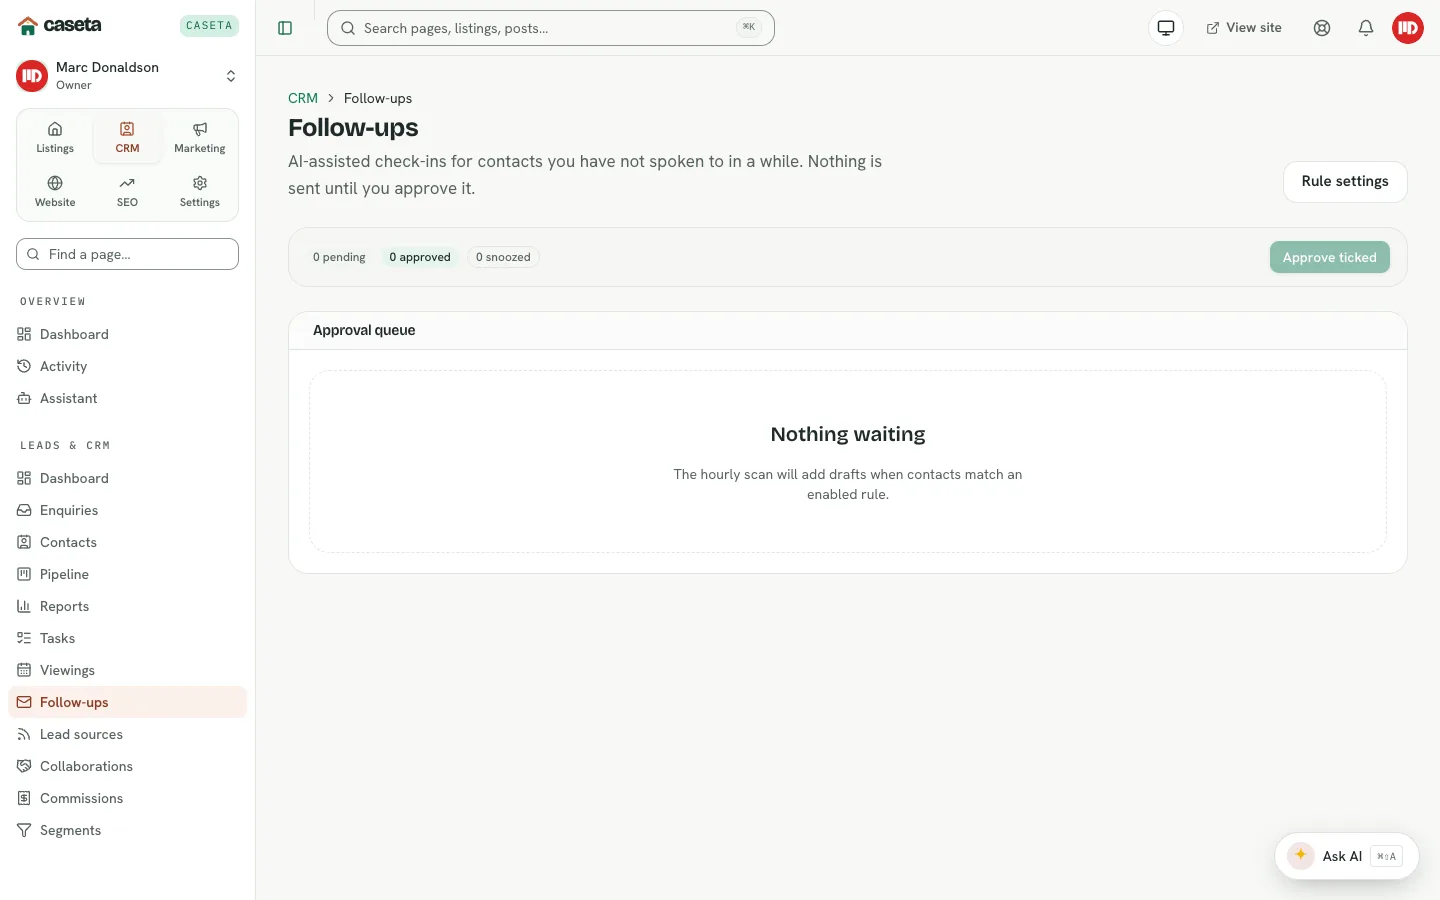Open the Collaborations page

click(x=127, y=766)
